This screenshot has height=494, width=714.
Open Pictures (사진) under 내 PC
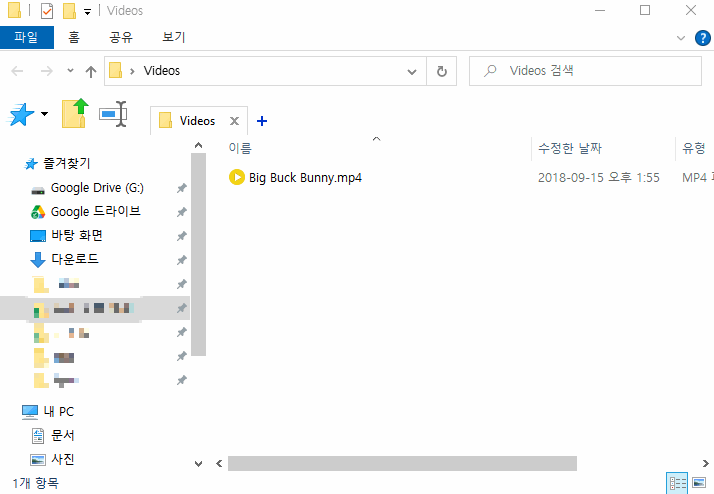click(x=62, y=459)
